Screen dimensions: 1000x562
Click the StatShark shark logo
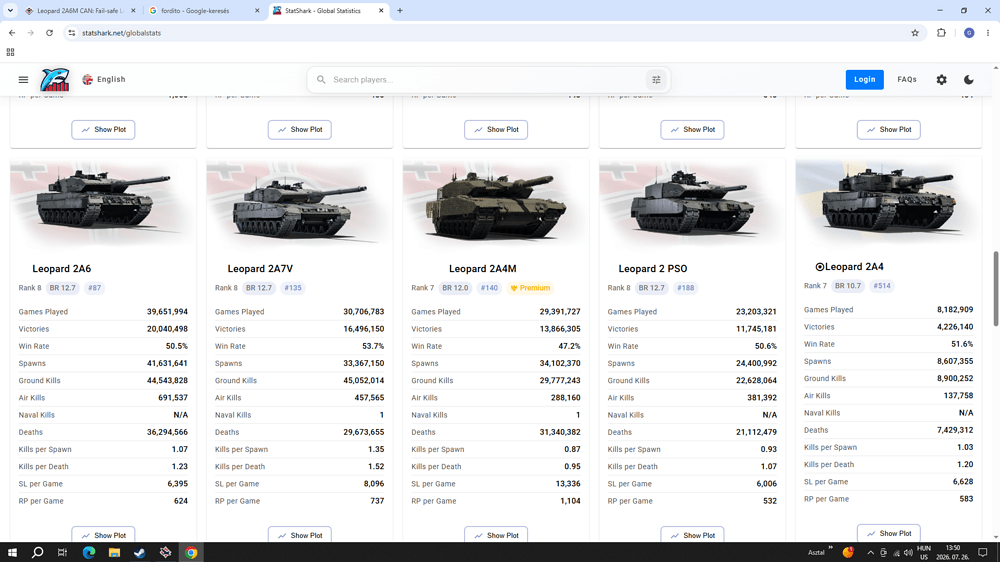55,80
